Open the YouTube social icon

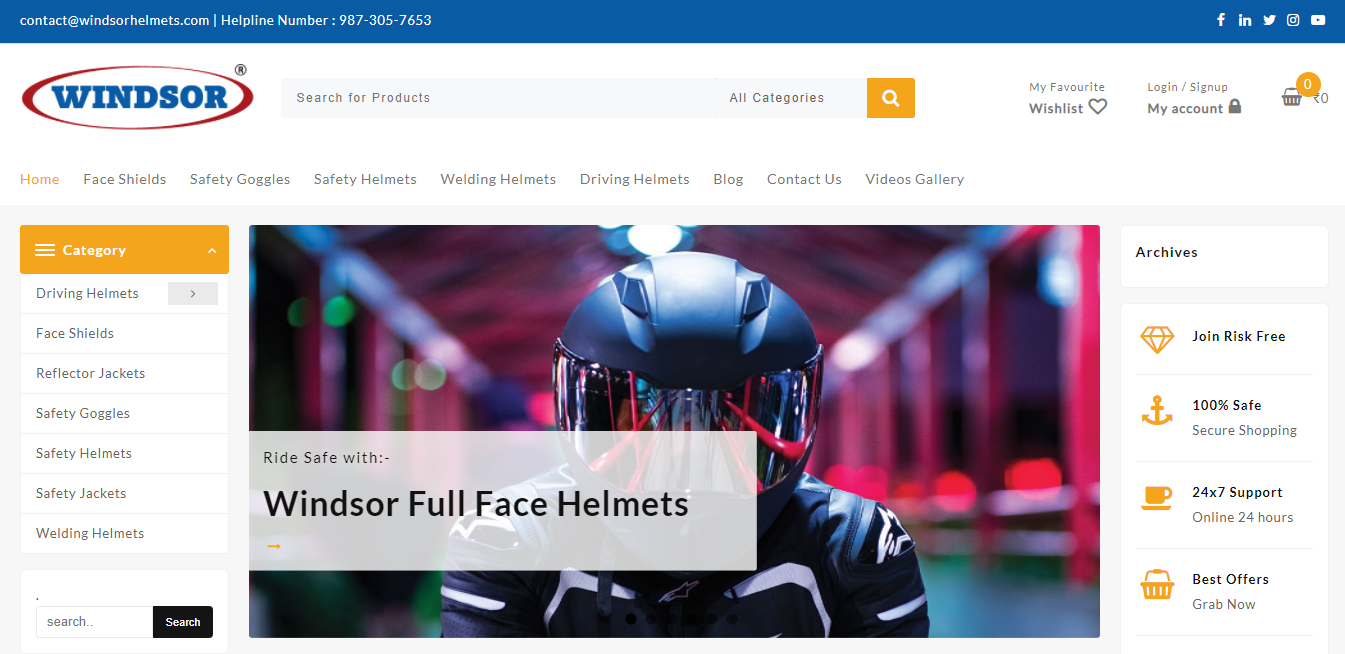pyautogui.click(x=1318, y=20)
